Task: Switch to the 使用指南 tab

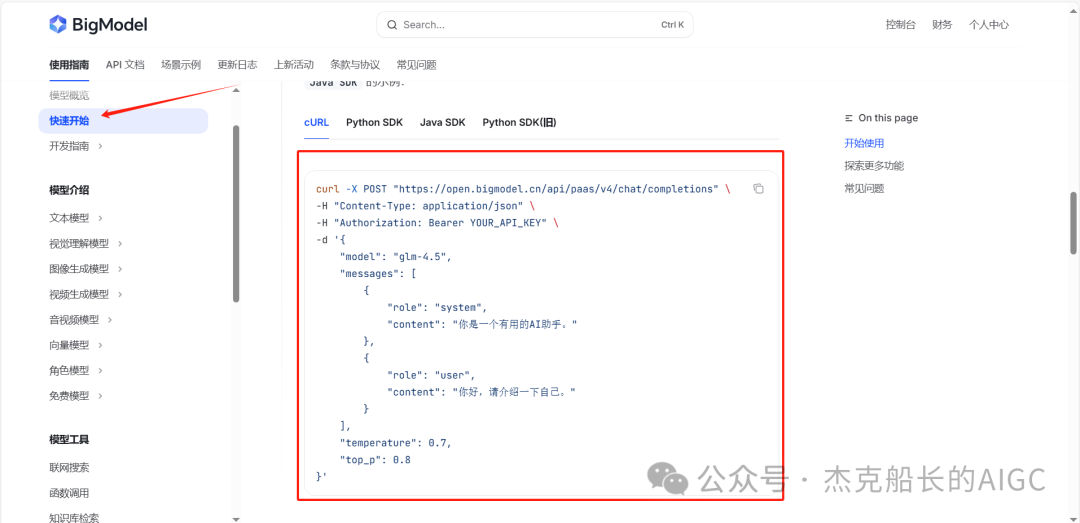Action: coord(69,65)
